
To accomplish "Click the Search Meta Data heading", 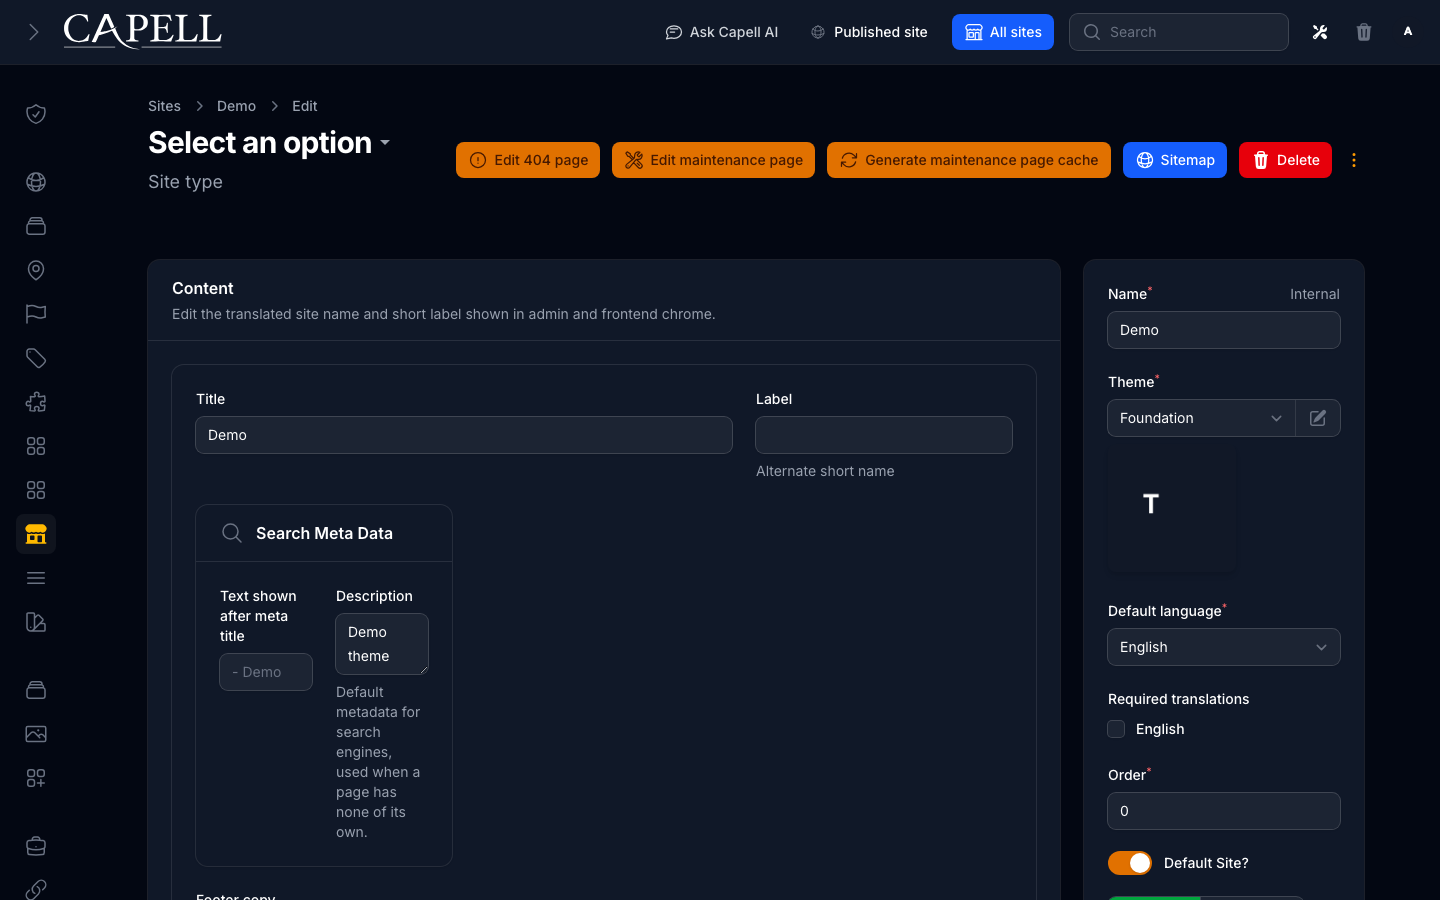I will tap(324, 533).
